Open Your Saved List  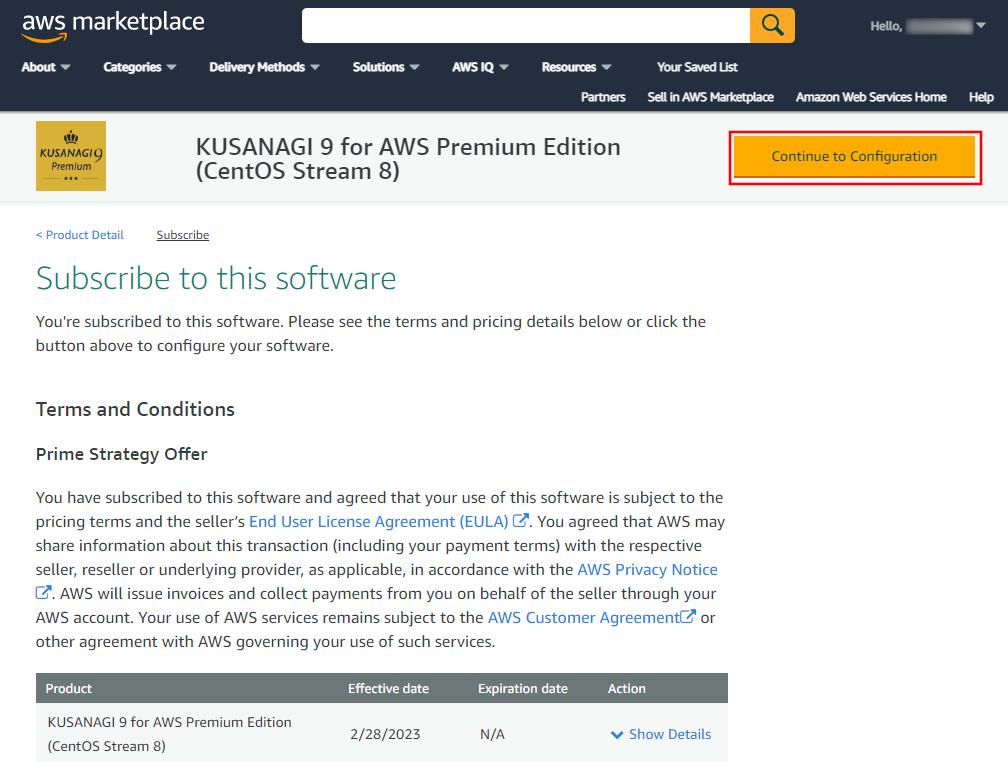pyautogui.click(x=697, y=67)
